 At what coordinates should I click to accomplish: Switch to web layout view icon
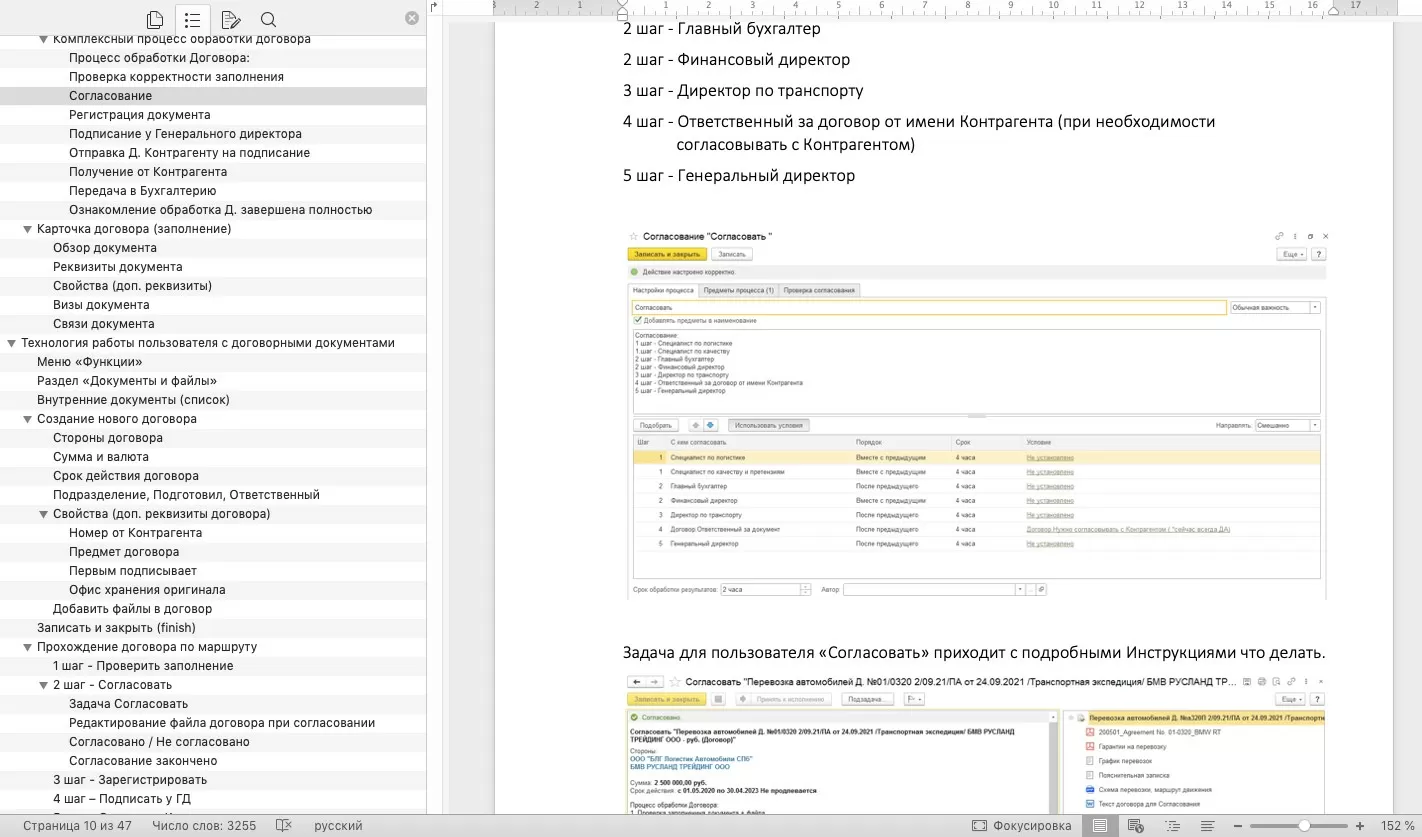[x=1135, y=826]
